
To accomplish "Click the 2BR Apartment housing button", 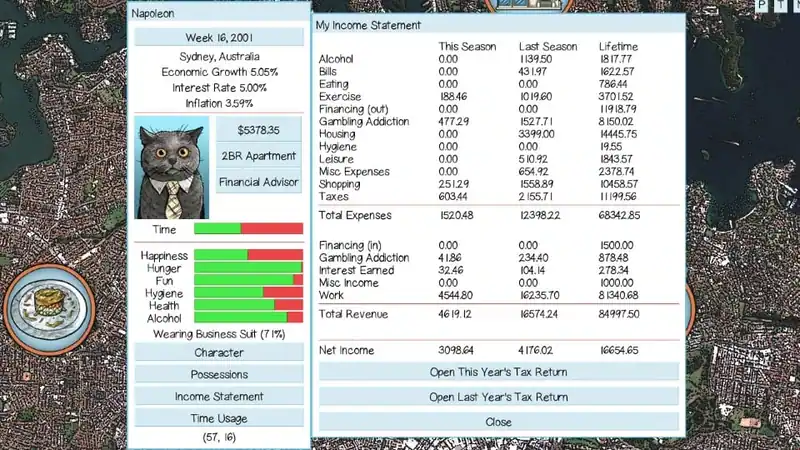I will click(x=258, y=156).
